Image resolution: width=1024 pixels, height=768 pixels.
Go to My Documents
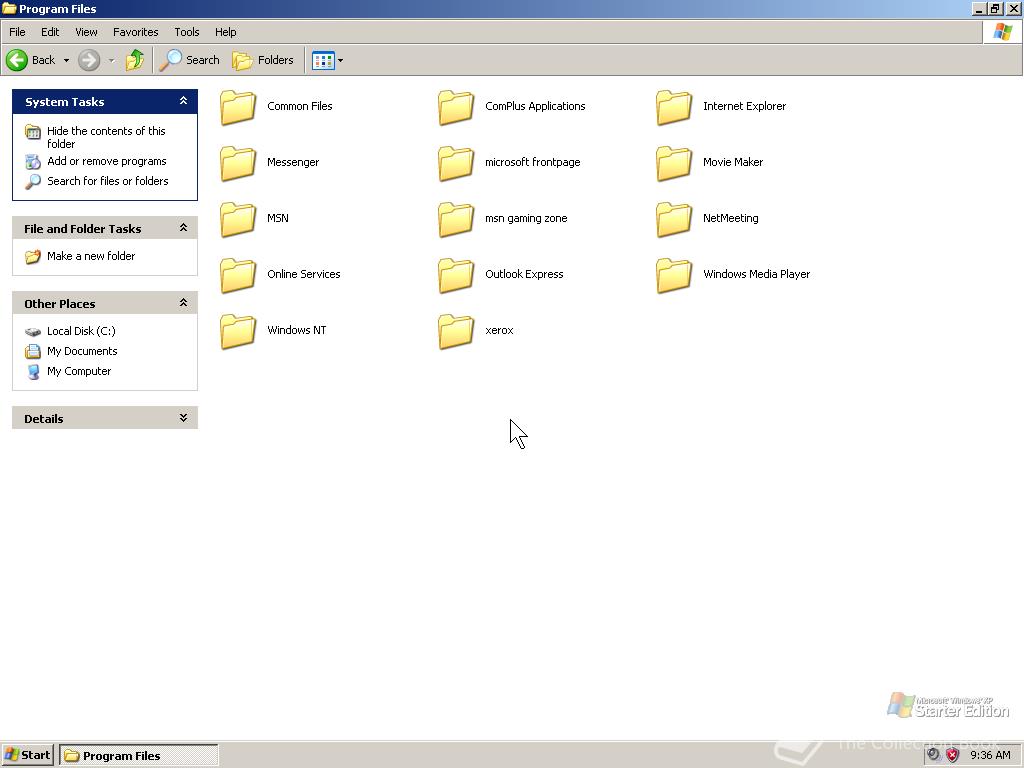pos(82,351)
